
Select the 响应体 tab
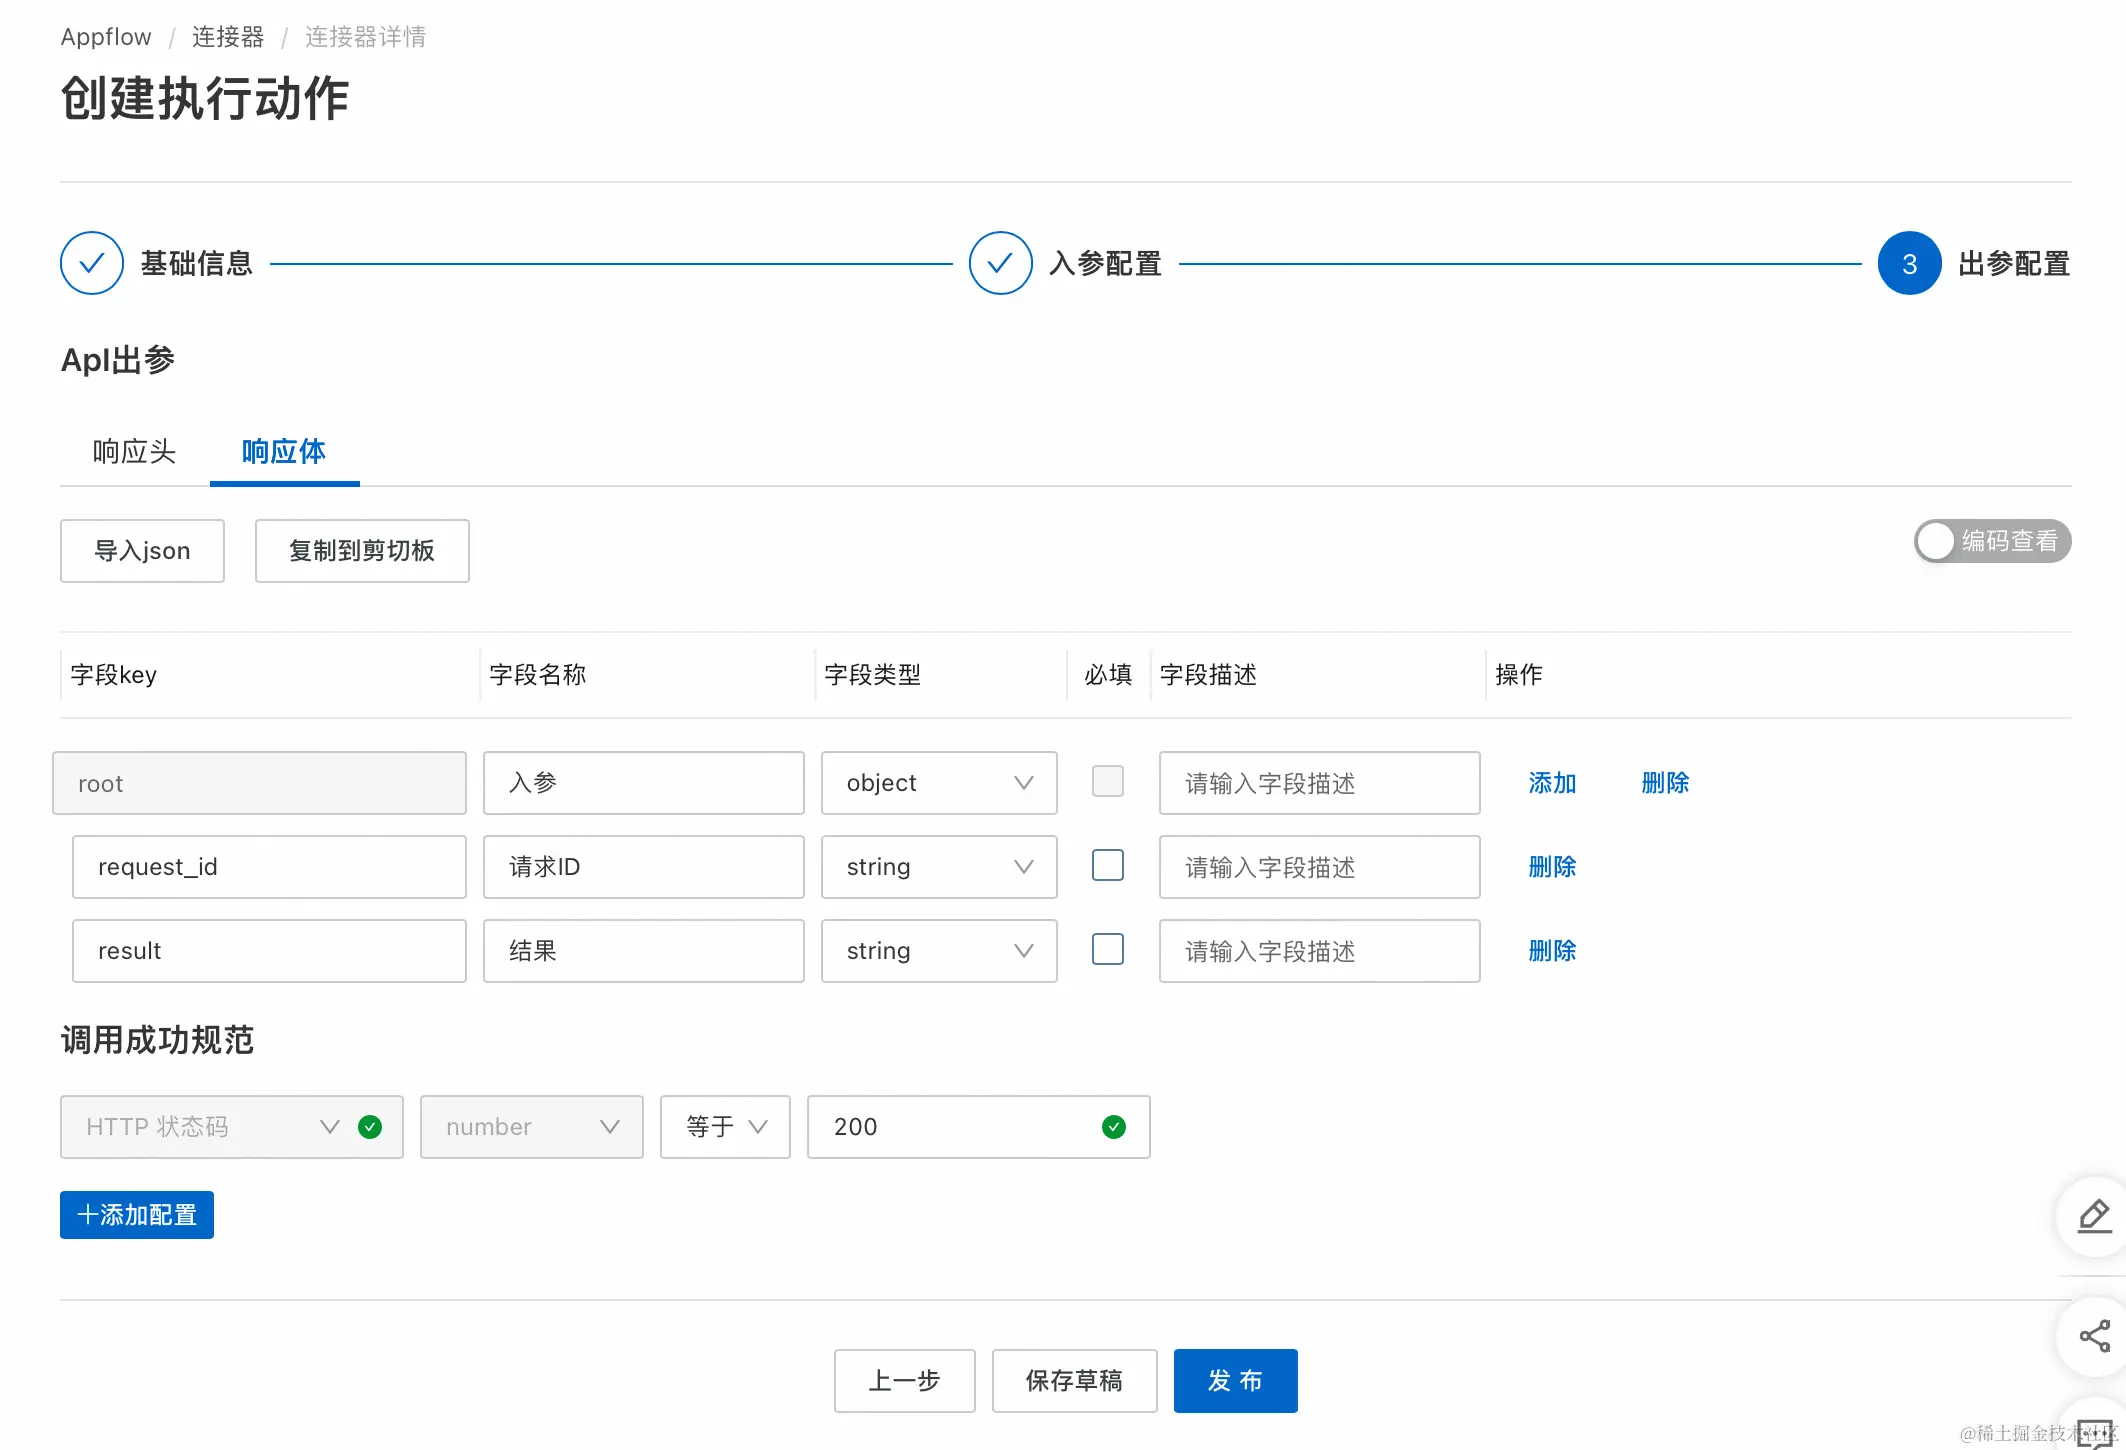(x=284, y=452)
